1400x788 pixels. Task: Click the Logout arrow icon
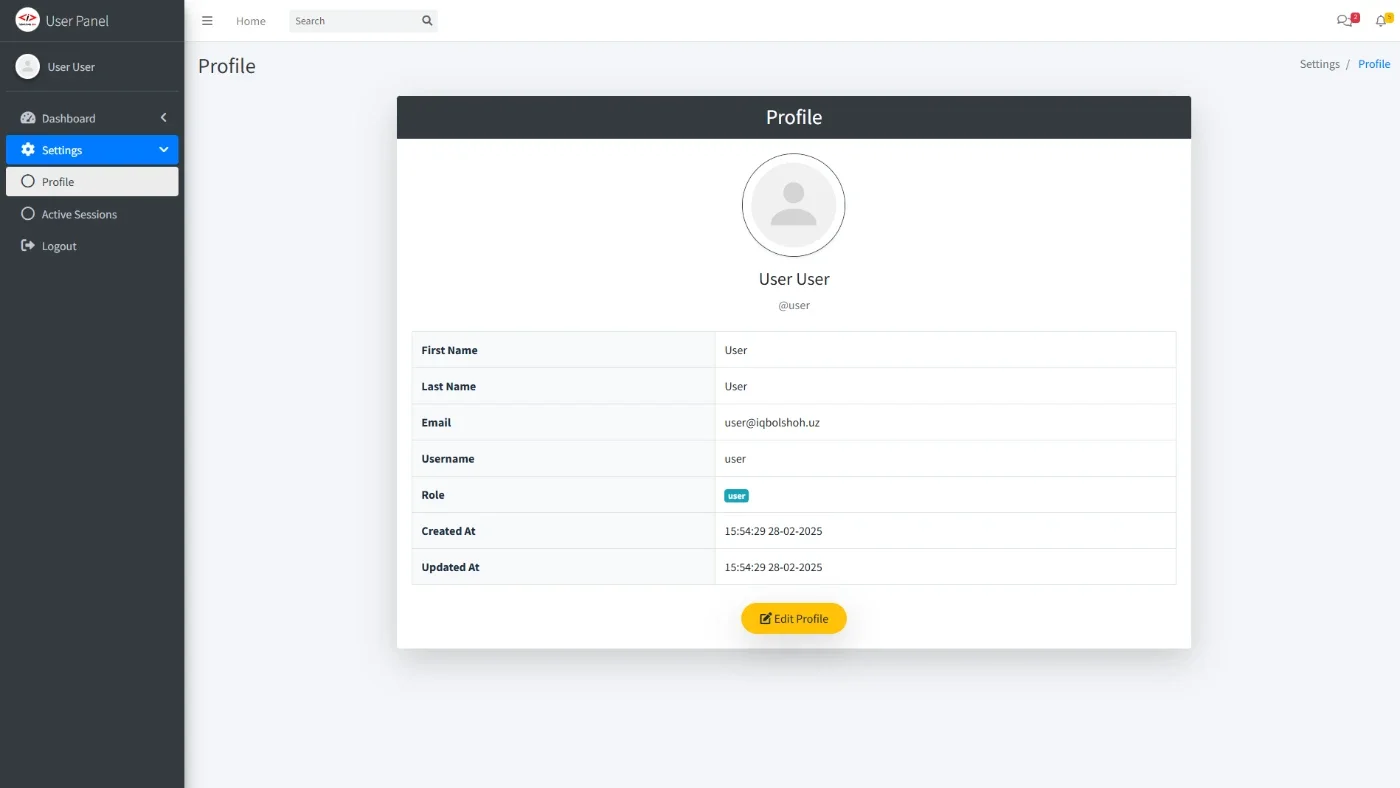click(x=28, y=246)
